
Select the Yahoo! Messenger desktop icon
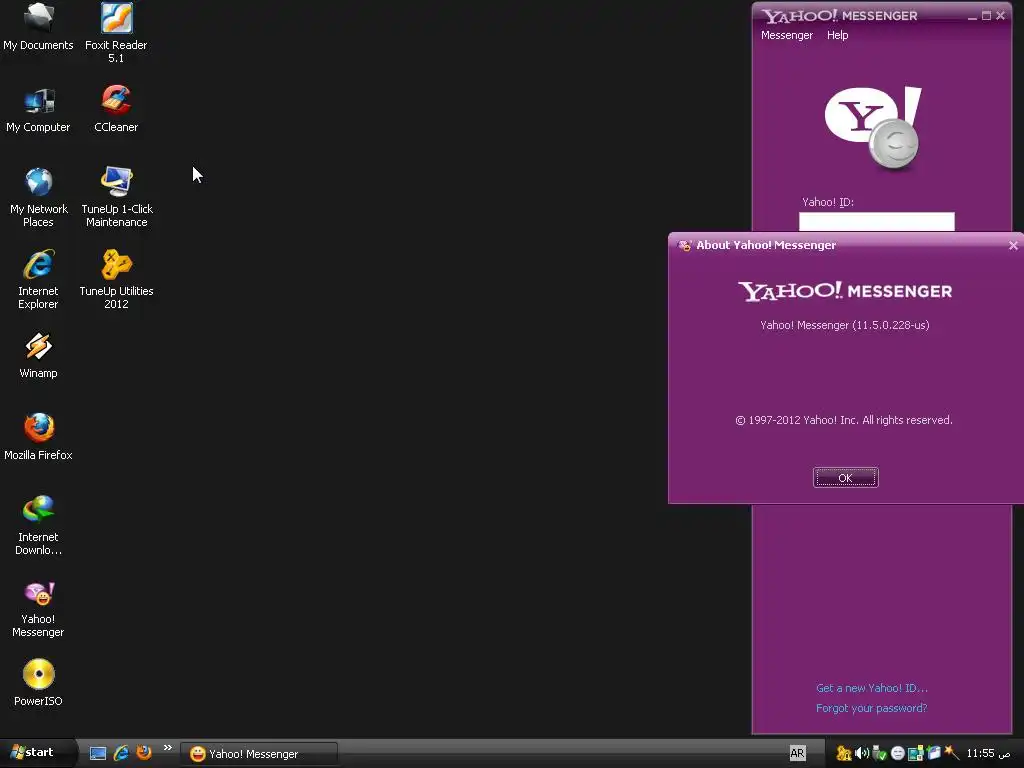click(x=38, y=609)
